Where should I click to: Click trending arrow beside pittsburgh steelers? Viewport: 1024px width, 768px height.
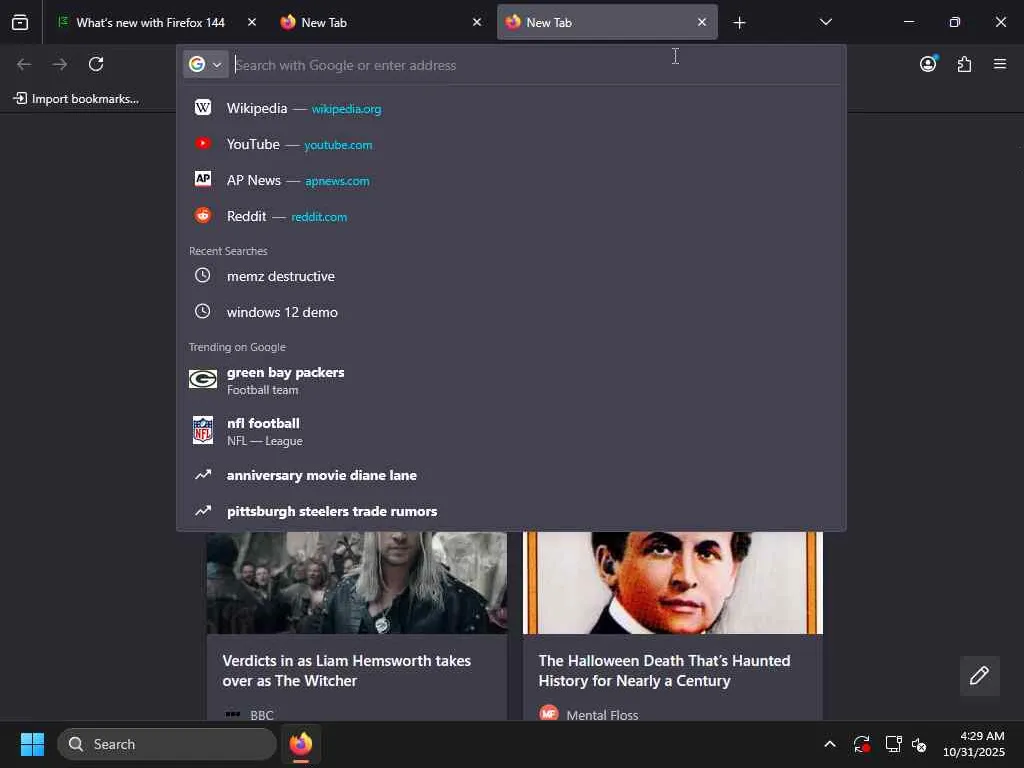203,511
